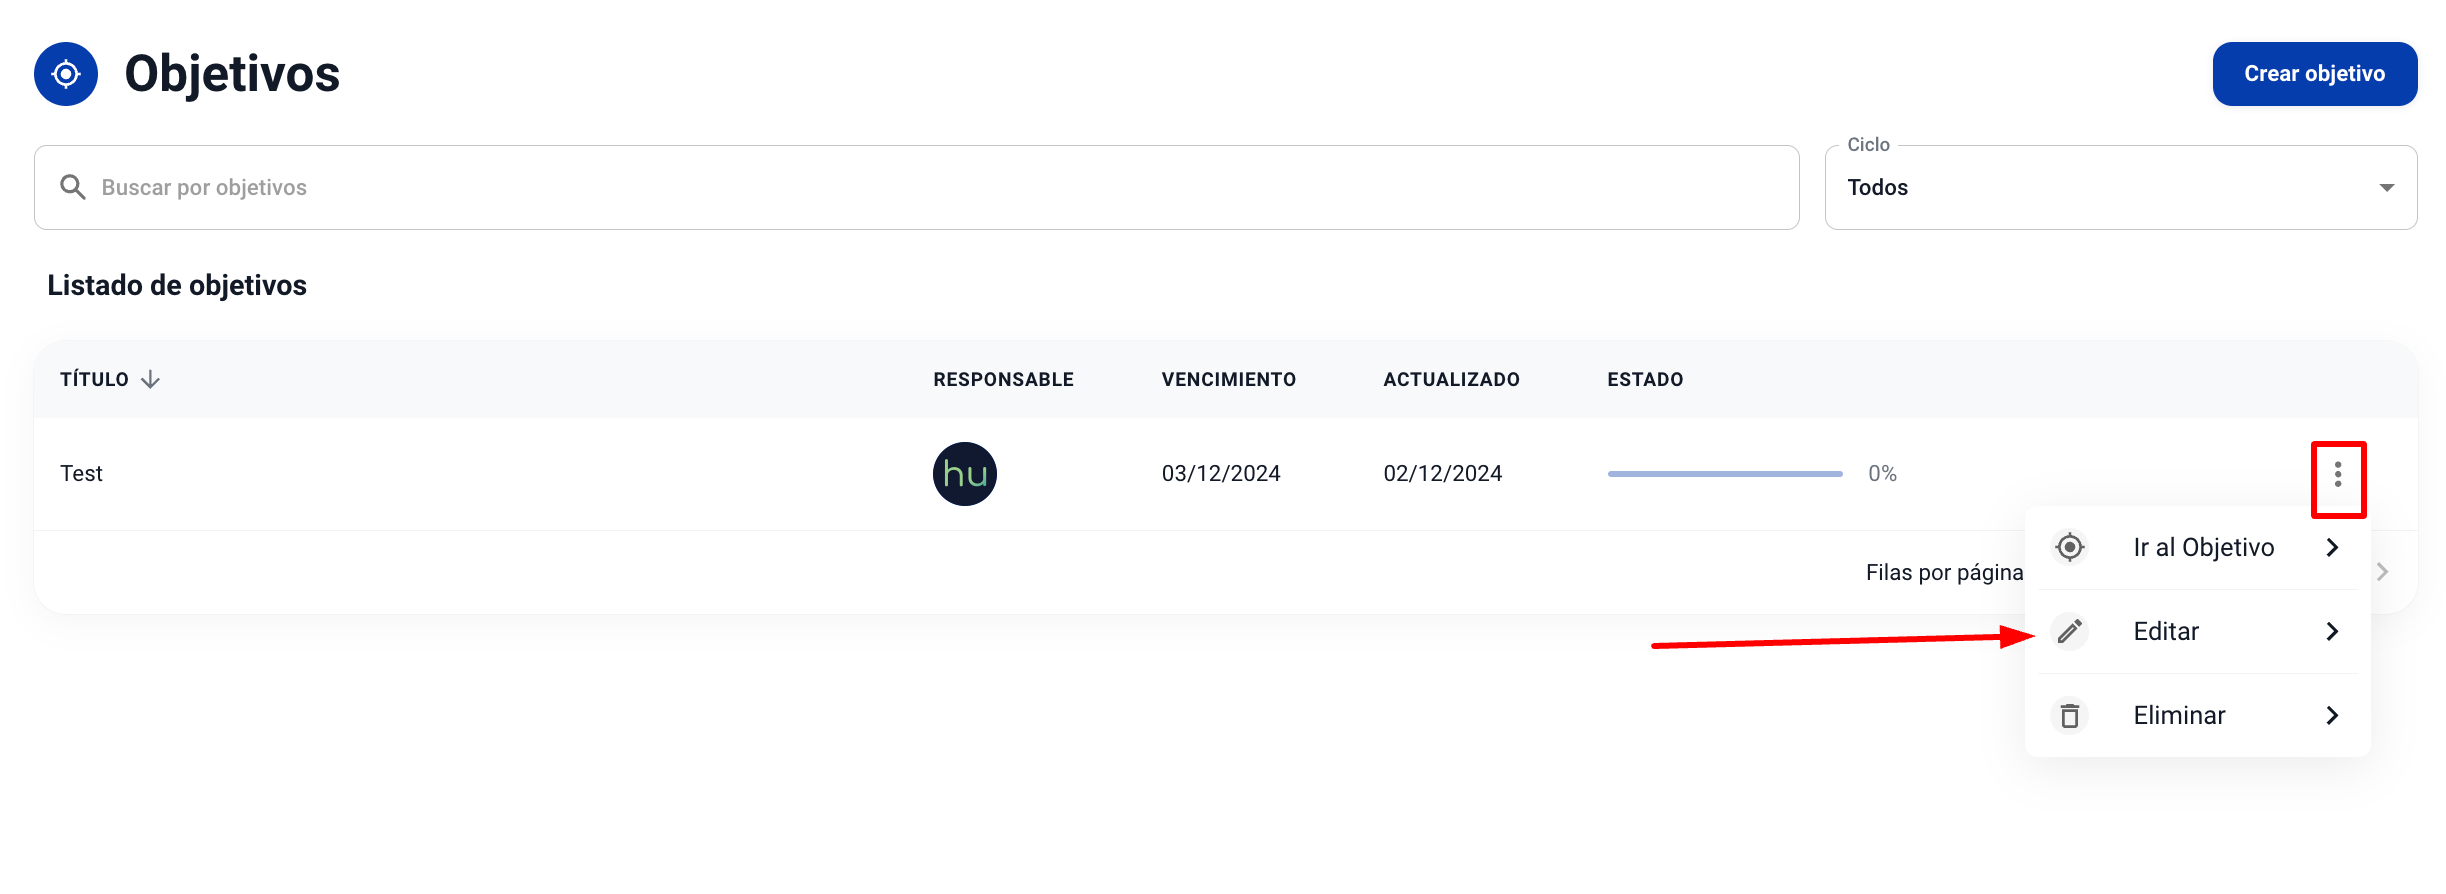Click the pencil icon beside Editar

[x=2069, y=631]
